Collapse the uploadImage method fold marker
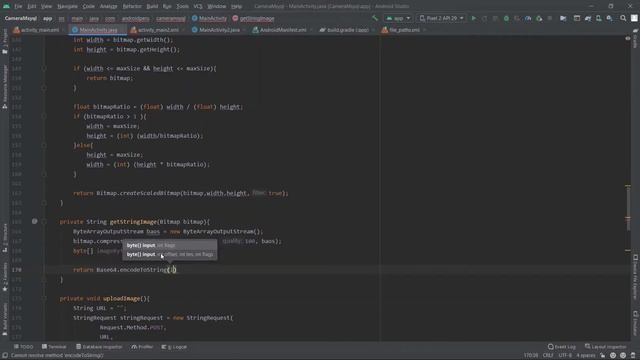The image size is (640, 360). (44, 298)
